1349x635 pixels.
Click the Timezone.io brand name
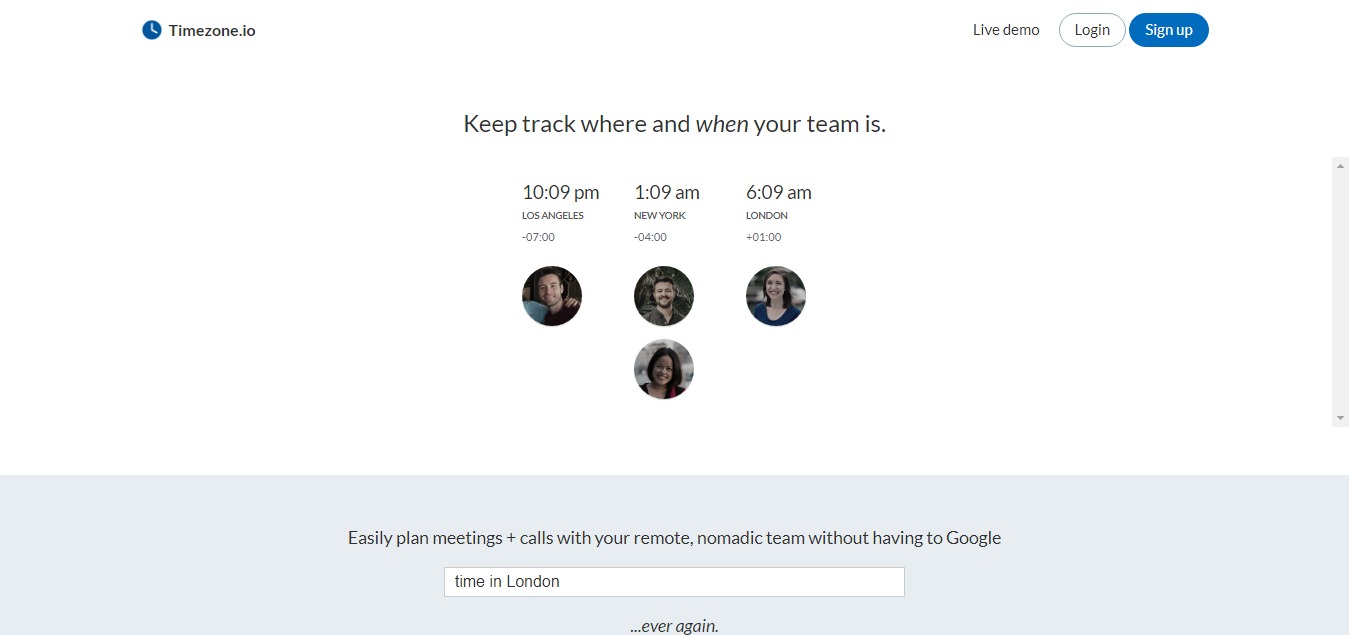212,31
